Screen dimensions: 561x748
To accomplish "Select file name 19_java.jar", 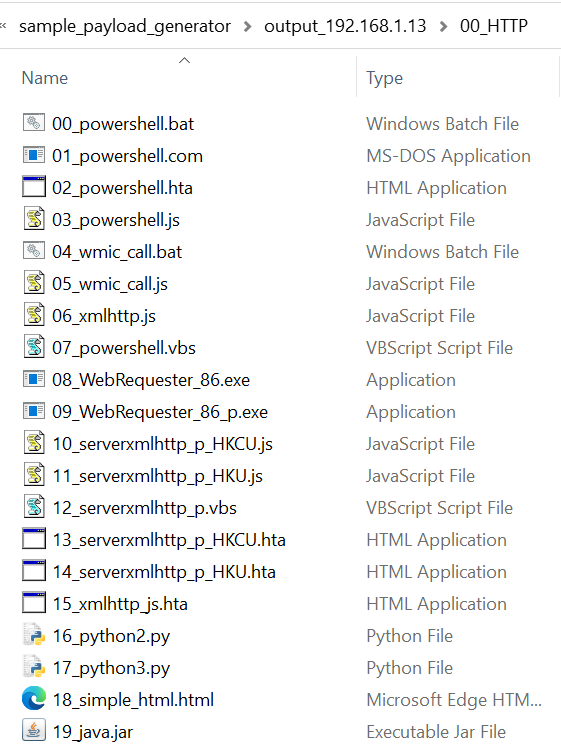I will coord(93,732).
